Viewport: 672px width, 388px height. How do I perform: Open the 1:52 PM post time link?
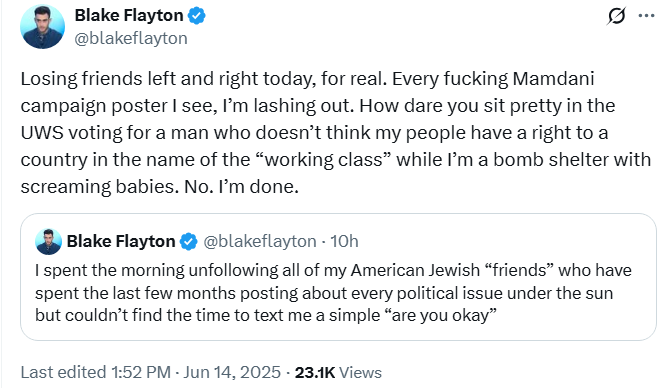point(141,372)
